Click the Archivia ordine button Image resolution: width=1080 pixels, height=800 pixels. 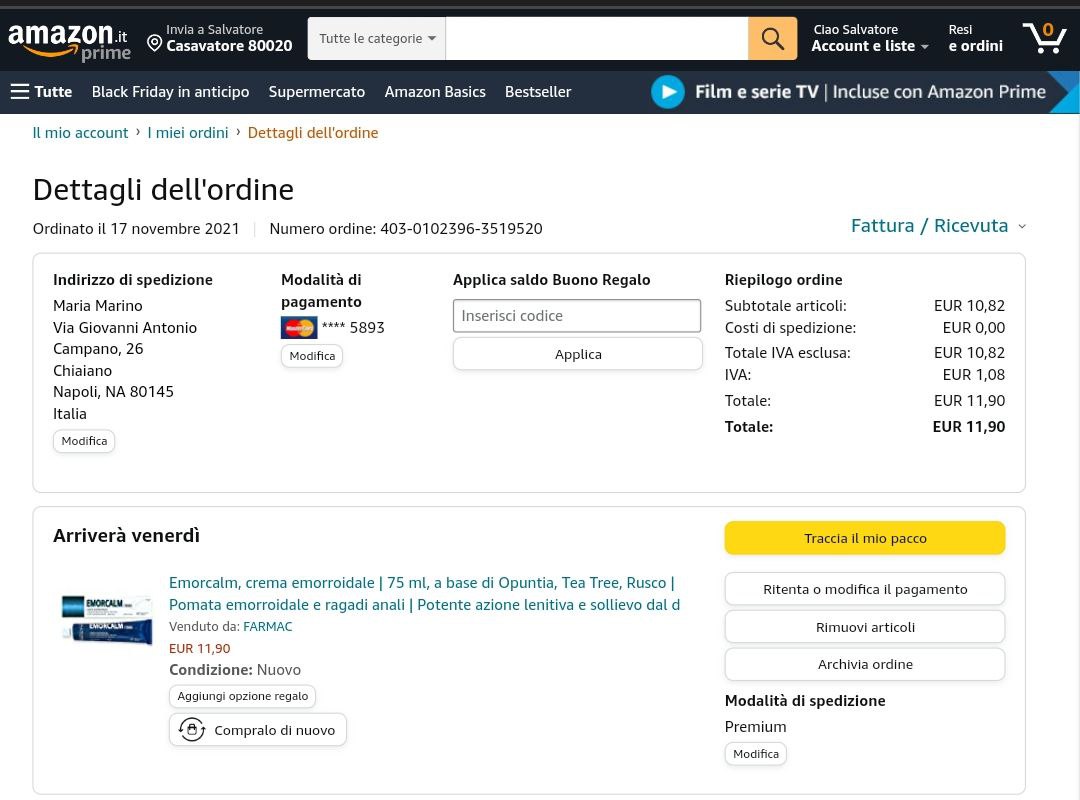[864, 664]
